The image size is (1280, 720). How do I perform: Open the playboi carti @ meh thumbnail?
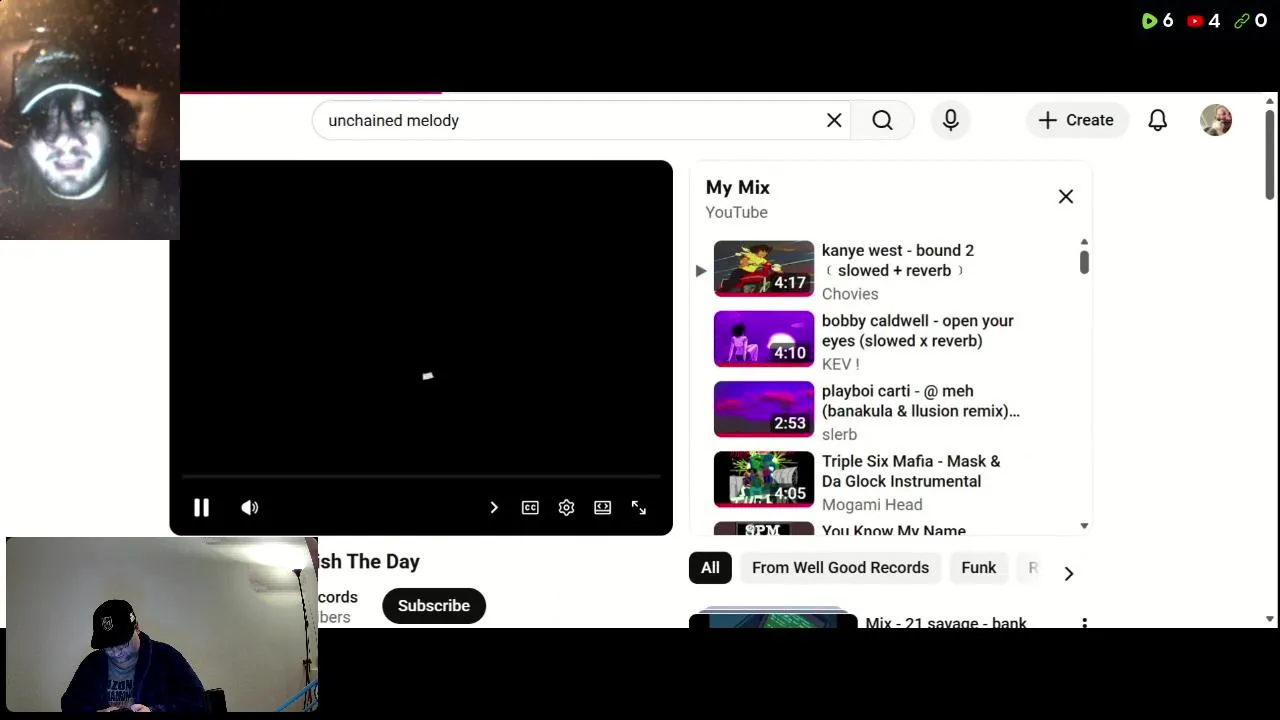click(764, 409)
